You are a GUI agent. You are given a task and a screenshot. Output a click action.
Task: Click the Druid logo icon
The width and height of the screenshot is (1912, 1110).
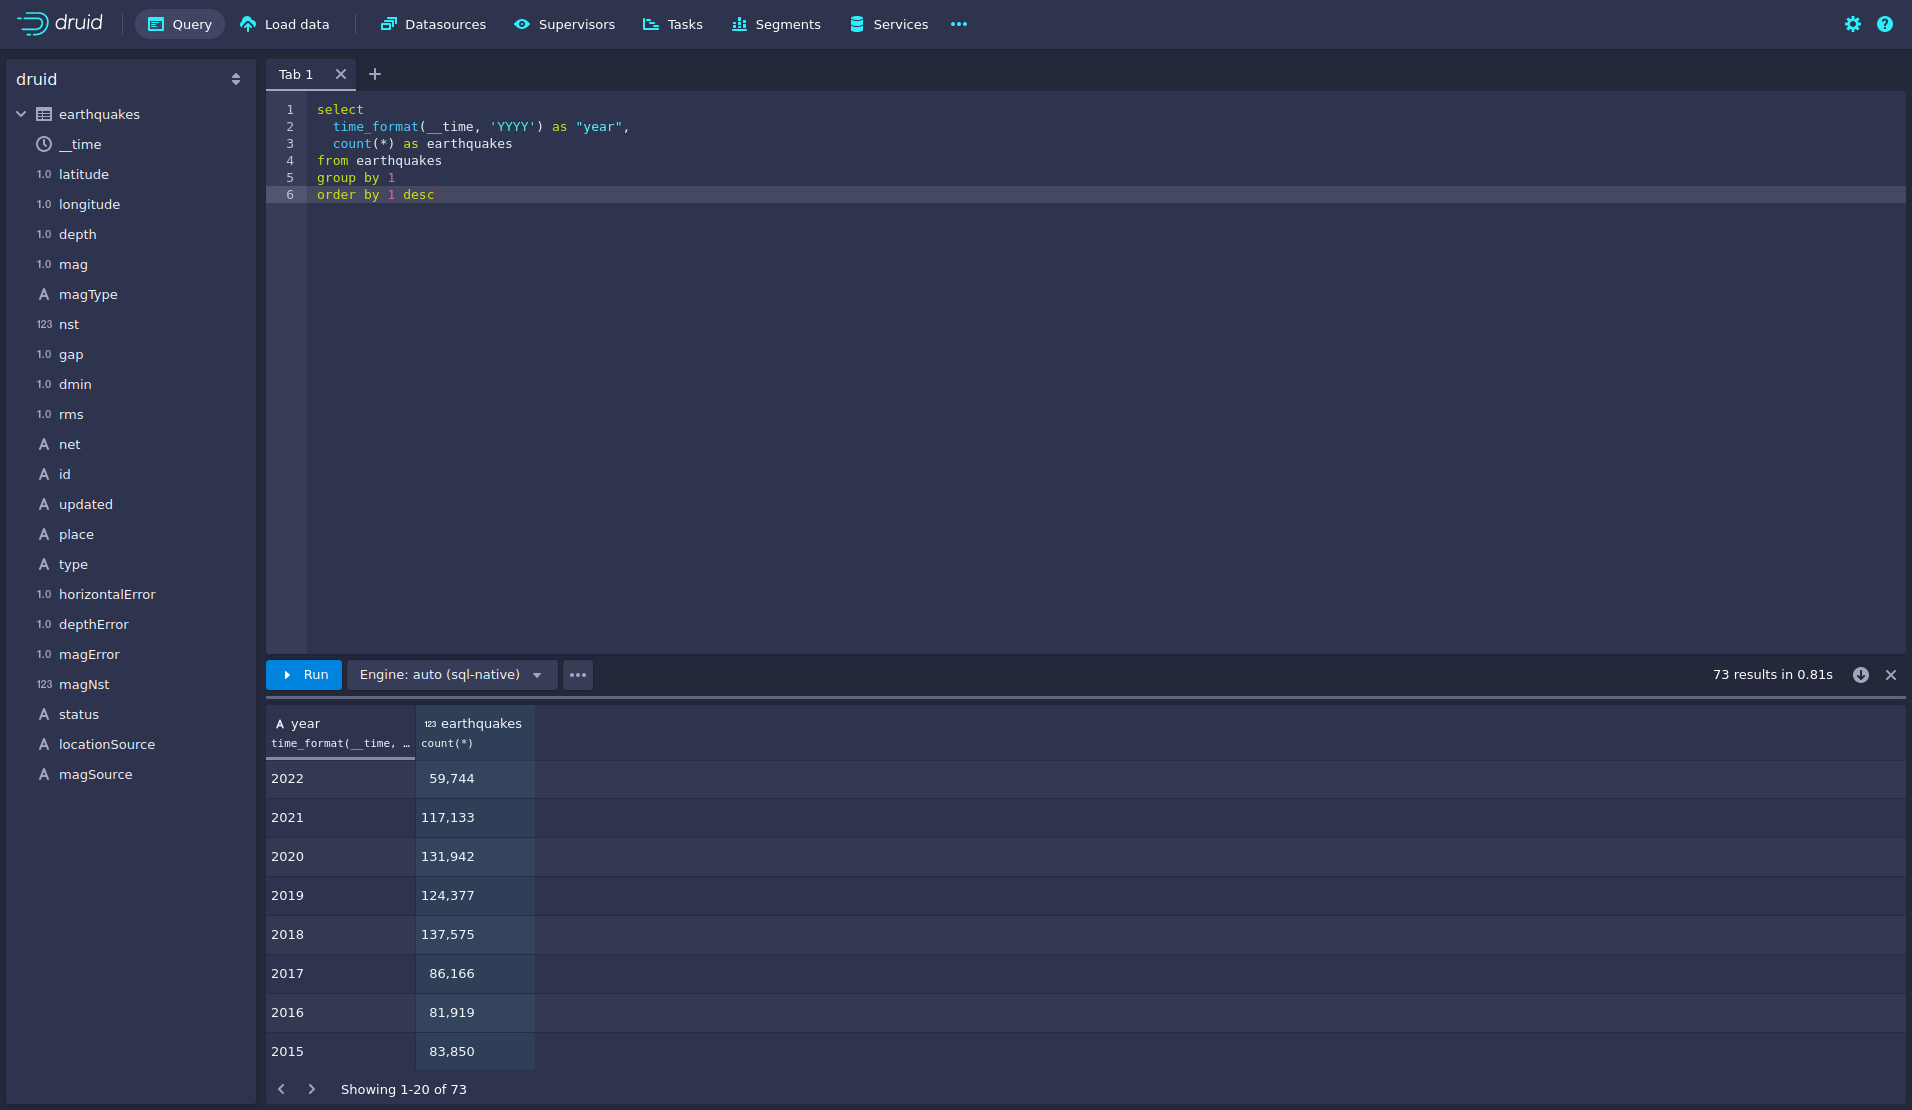(x=33, y=24)
